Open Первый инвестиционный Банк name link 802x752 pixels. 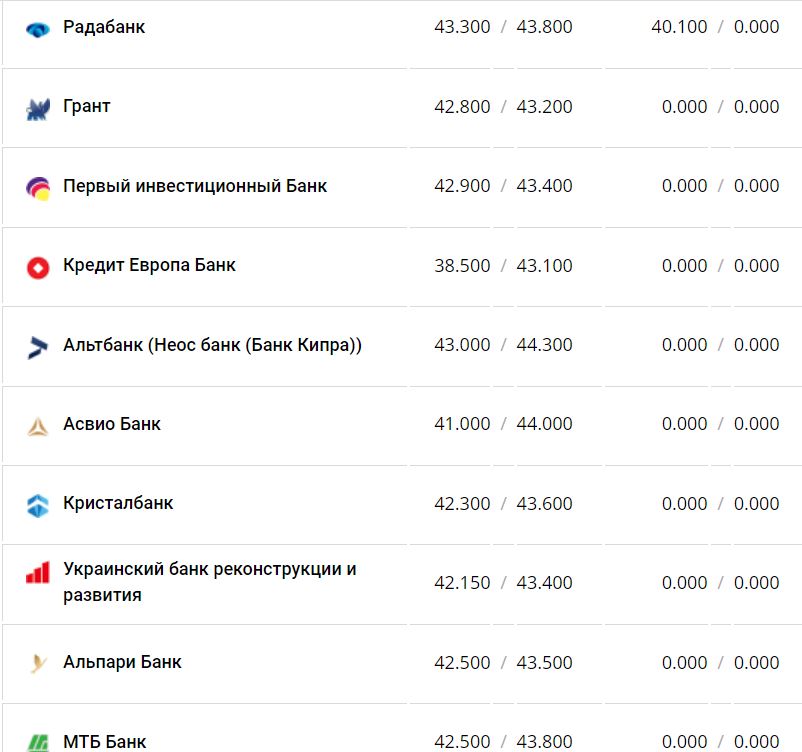coord(195,186)
